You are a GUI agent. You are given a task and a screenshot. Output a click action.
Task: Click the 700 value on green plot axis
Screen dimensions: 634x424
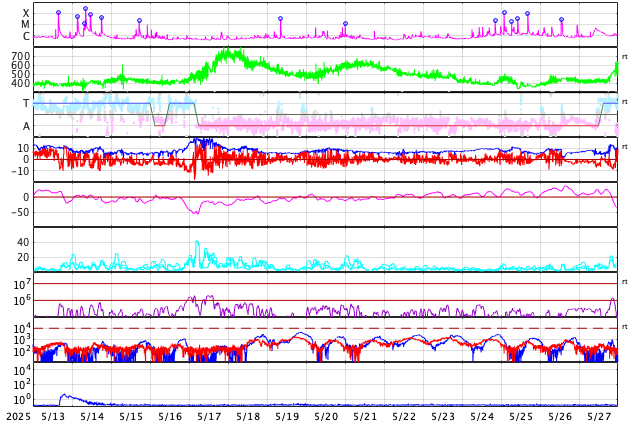(x=21, y=56)
